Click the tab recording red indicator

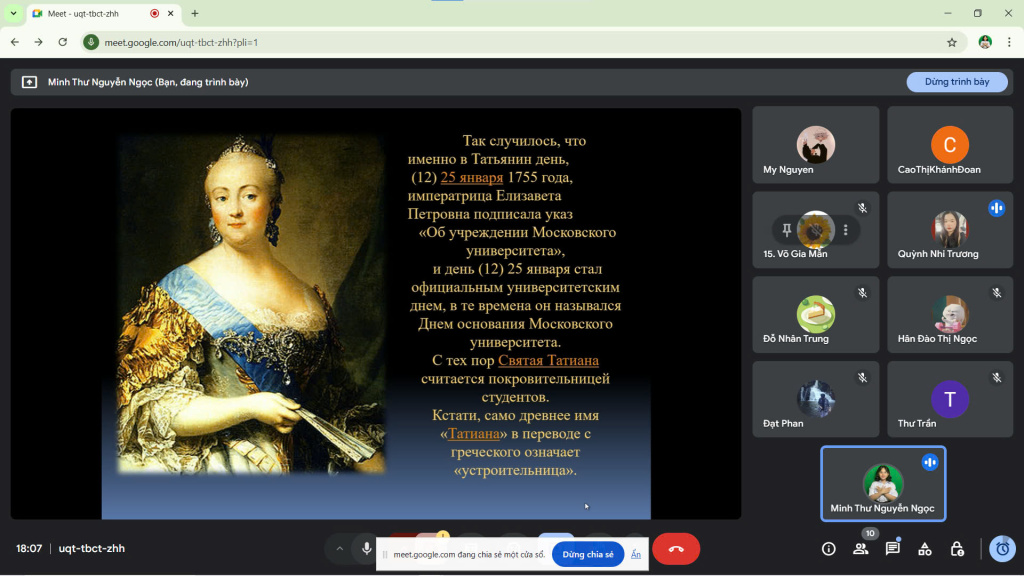pos(155,13)
